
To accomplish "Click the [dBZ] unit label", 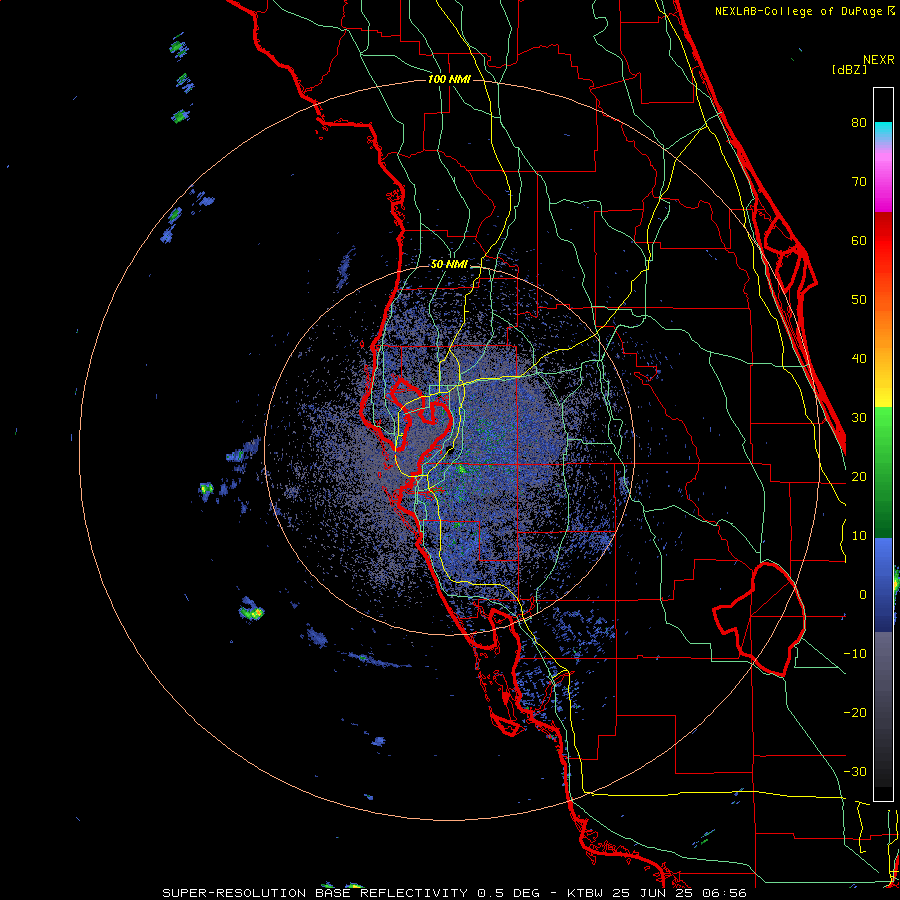I will coord(849,69).
